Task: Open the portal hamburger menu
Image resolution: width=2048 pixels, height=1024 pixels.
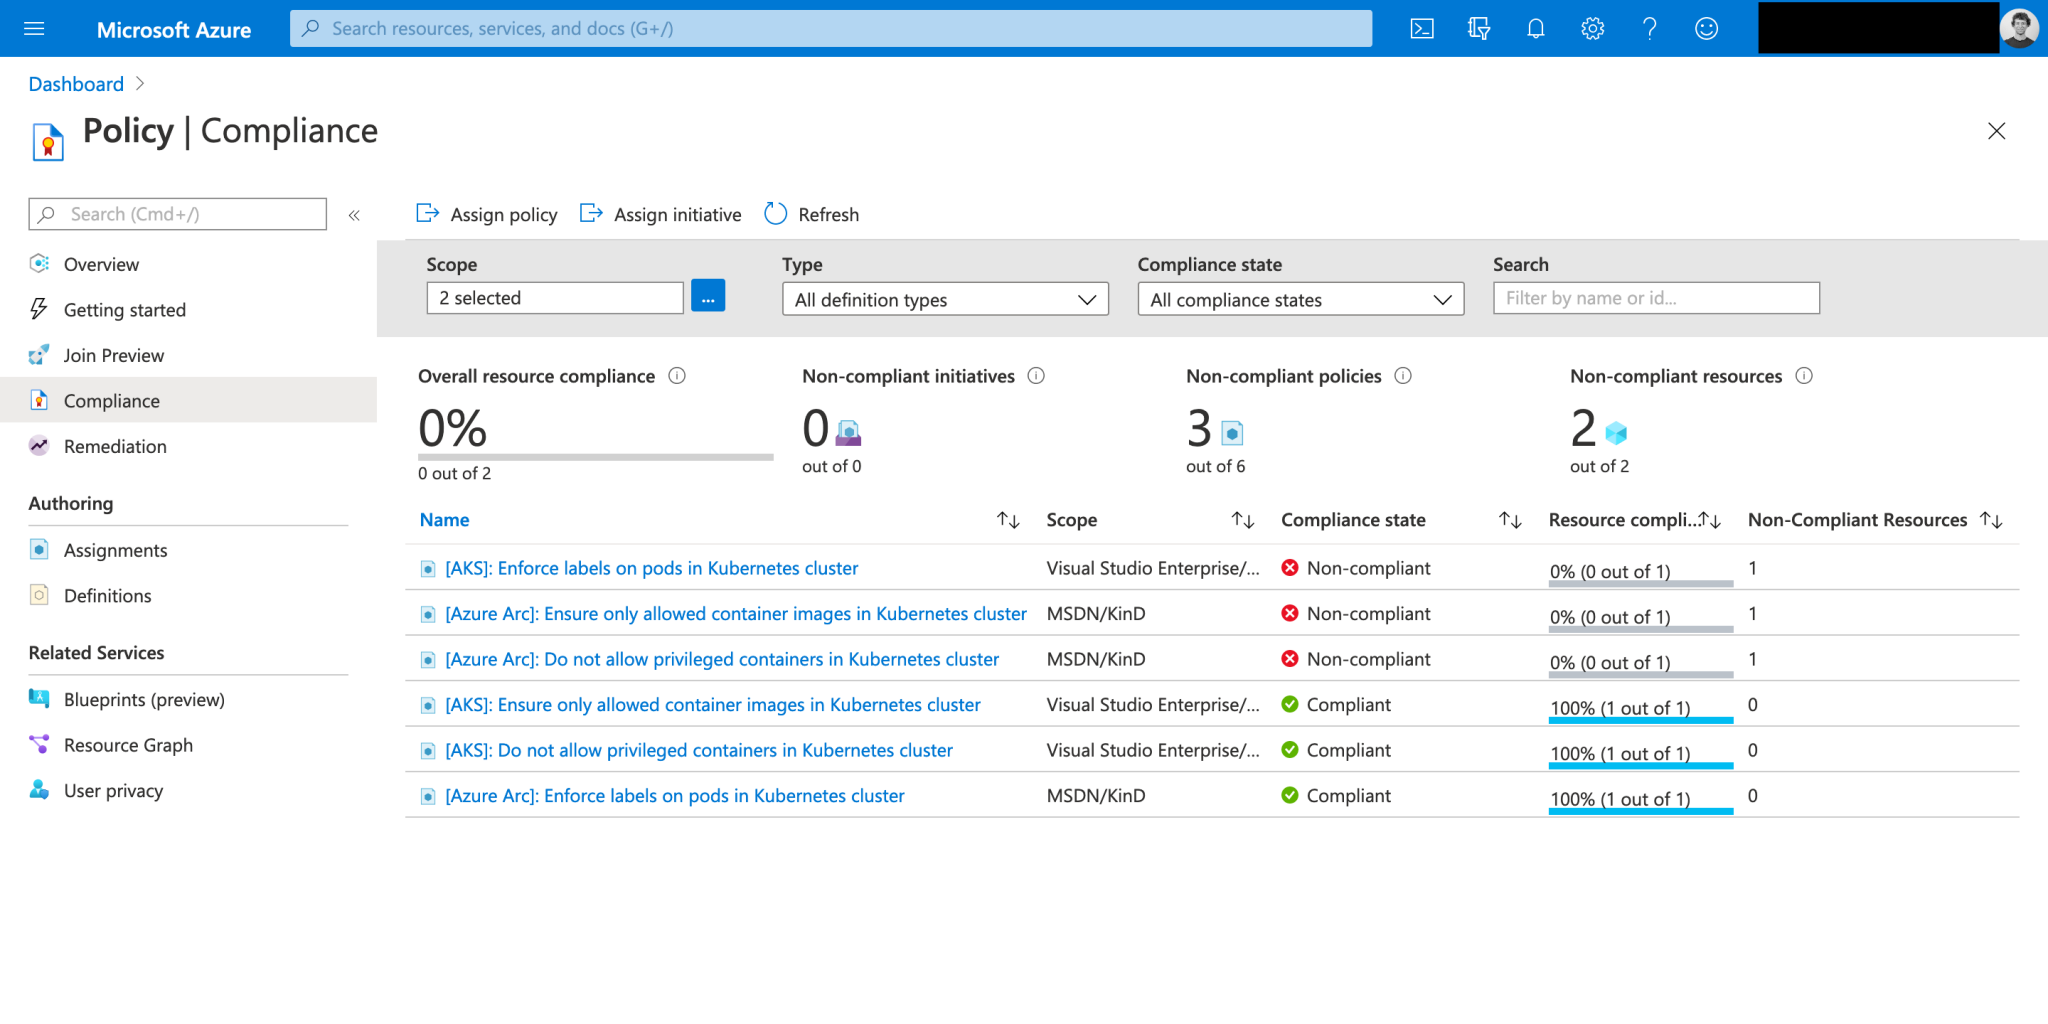Action: [x=34, y=28]
